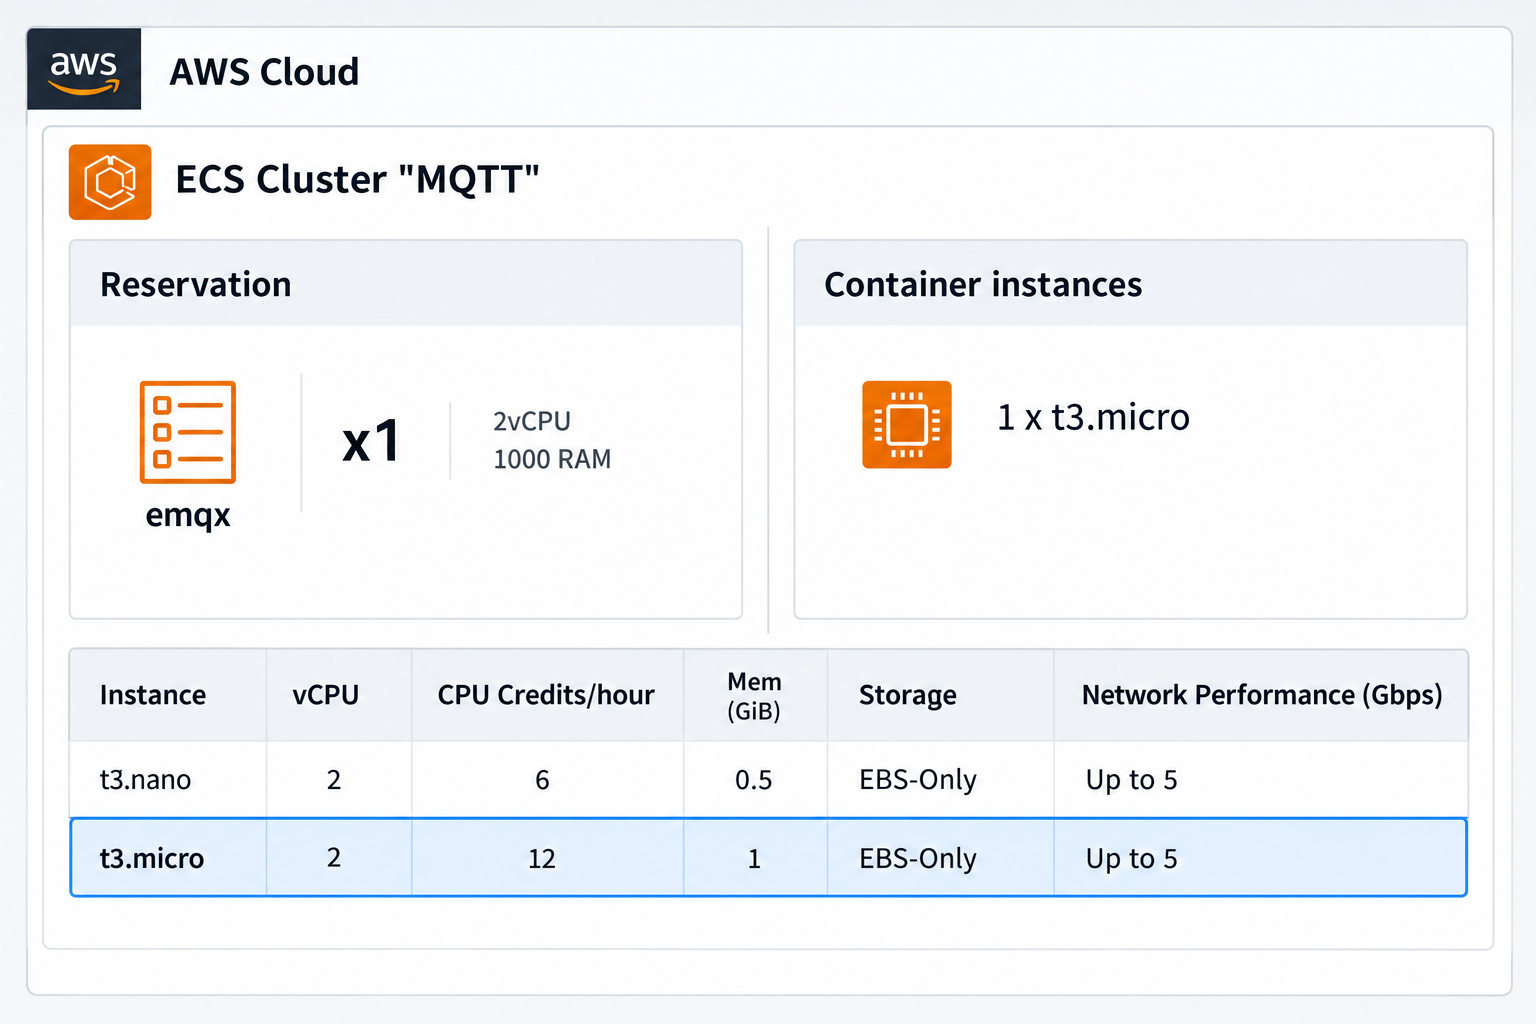Click "Up to 5" in t3.micro row
The height and width of the screenshot is (1024, 1536).
coord(1132,859)
